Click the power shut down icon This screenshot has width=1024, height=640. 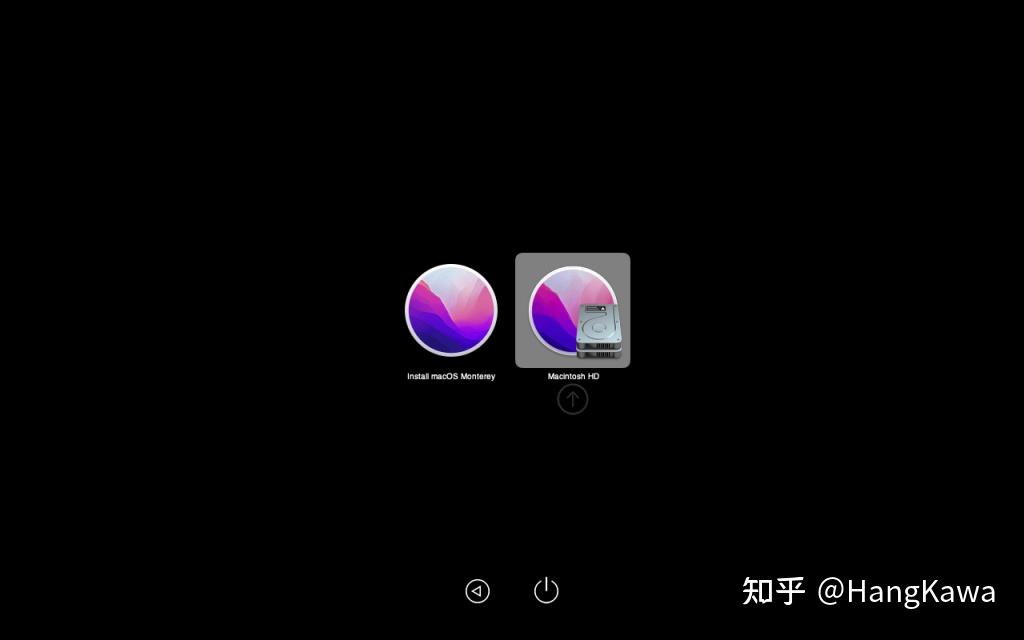[546, 590]
